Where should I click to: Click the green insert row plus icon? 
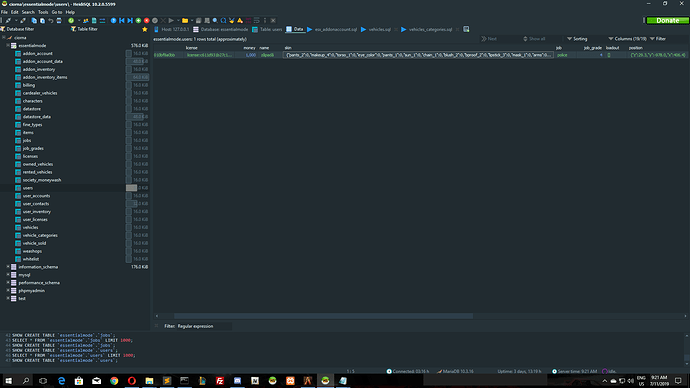click(x=138, y=21)
